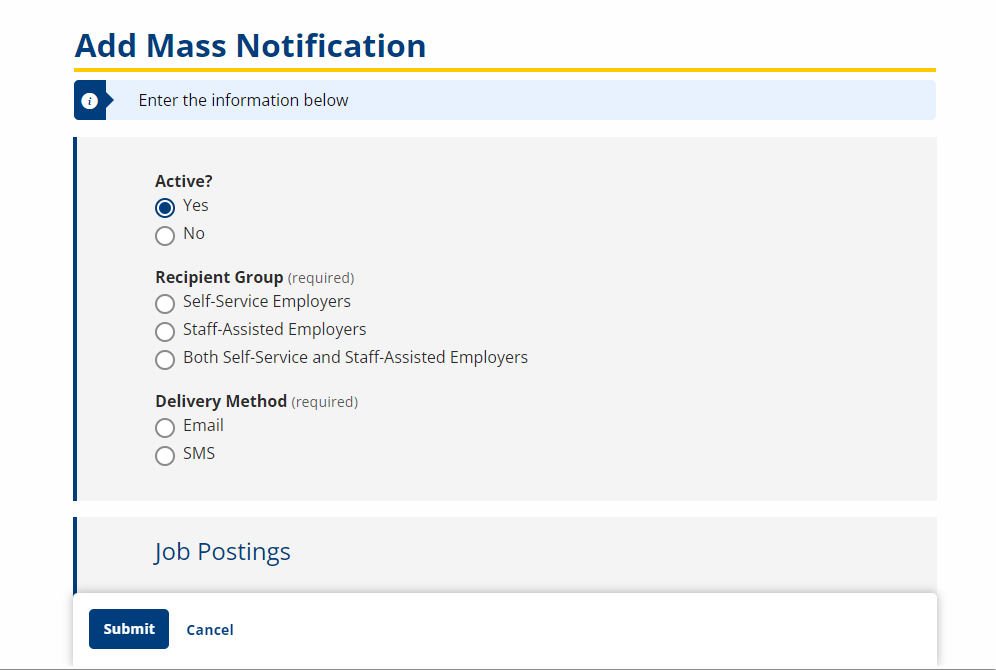Click the 'Enter the information below' message

coord(243,100)
